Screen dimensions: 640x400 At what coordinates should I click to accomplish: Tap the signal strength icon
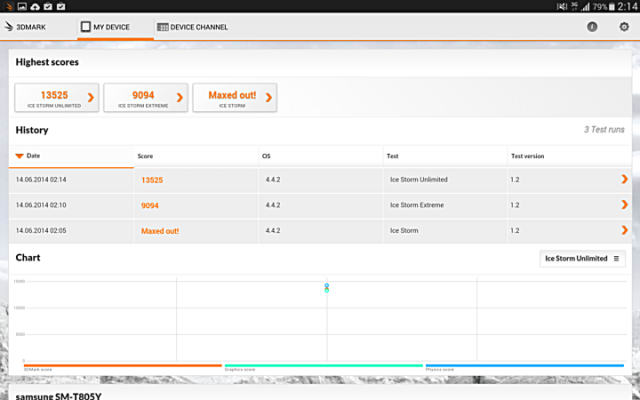tap(586, 7)
